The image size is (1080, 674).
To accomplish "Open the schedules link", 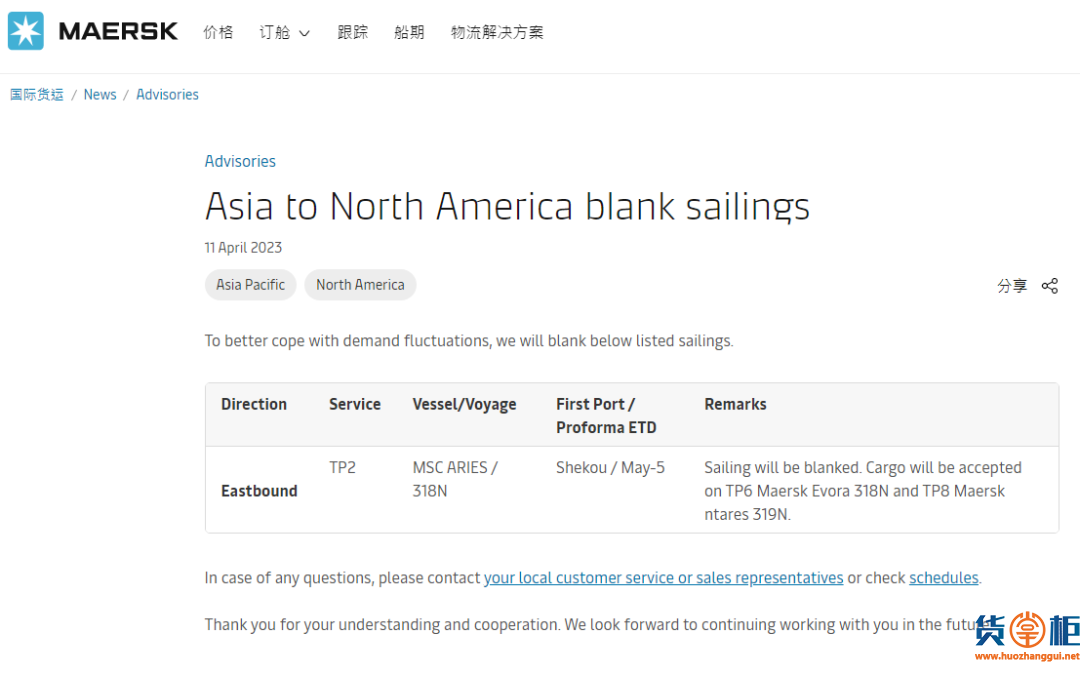I will [x=943, y=578].
